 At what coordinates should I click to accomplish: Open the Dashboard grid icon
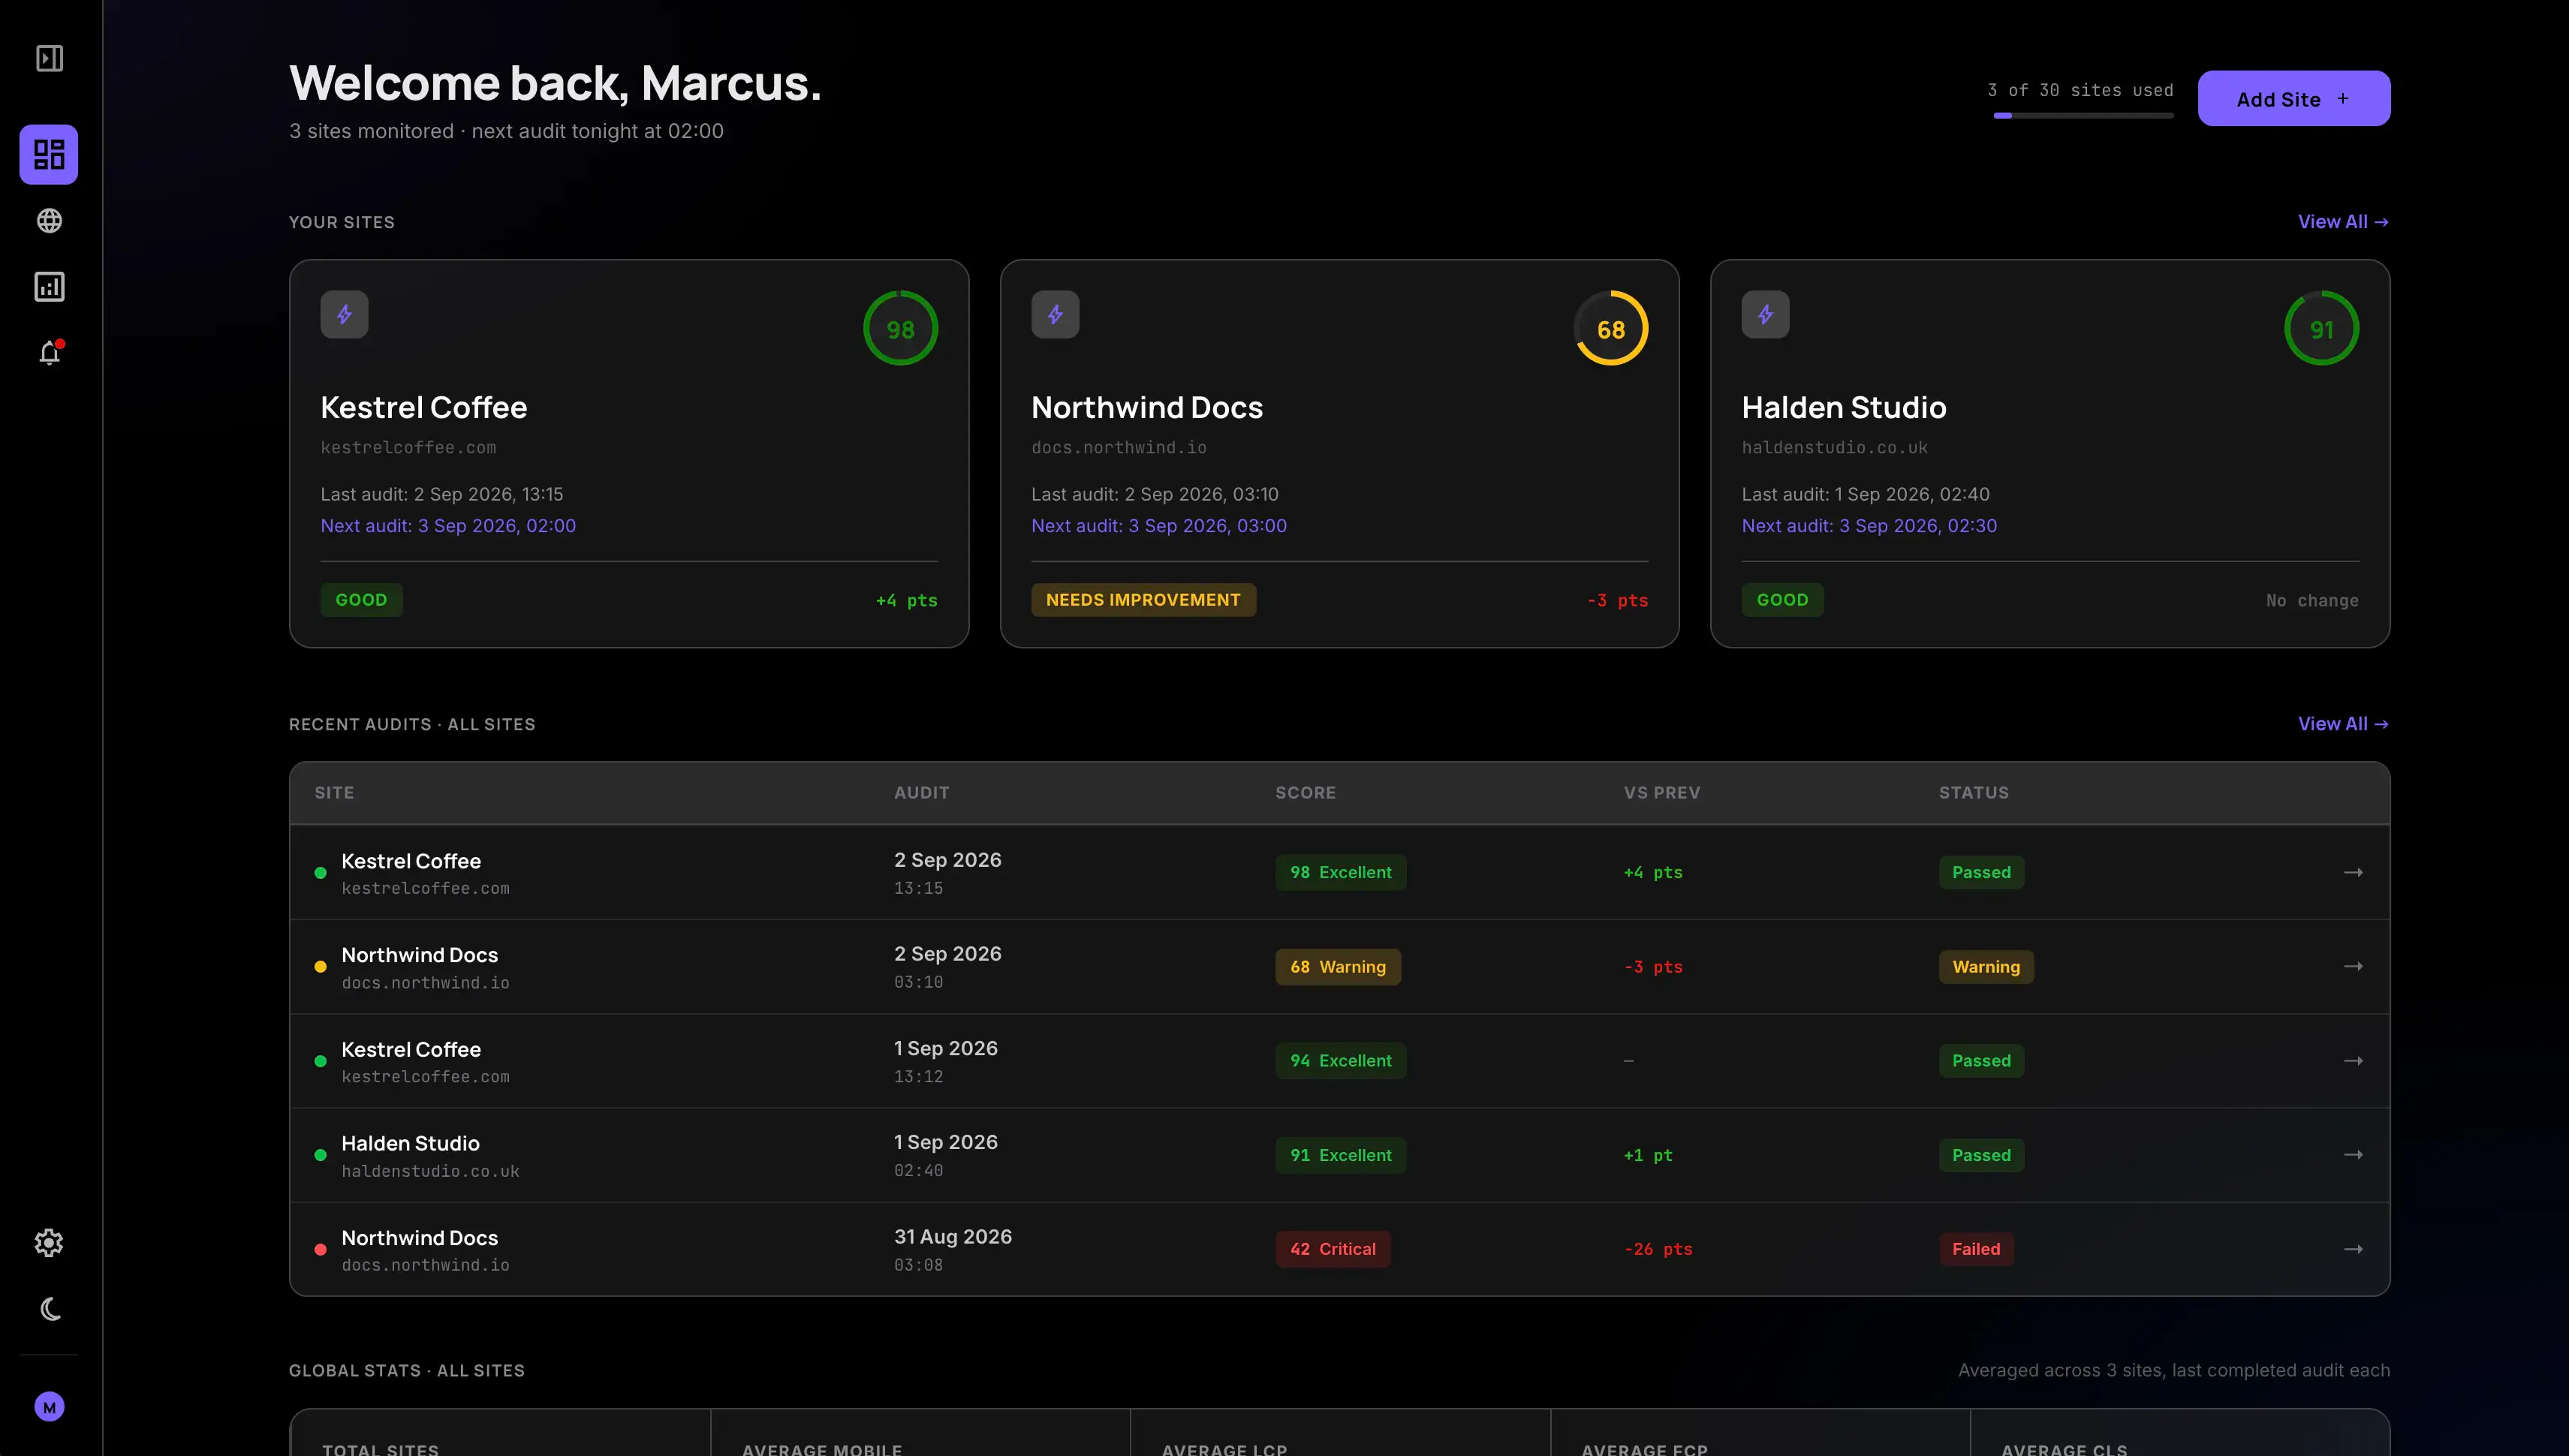(x=49, y=154)
